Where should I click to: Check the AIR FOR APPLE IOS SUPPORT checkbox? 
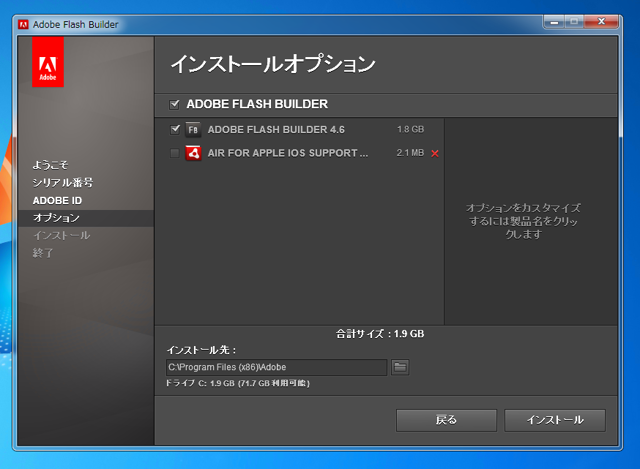pos(175,153)
